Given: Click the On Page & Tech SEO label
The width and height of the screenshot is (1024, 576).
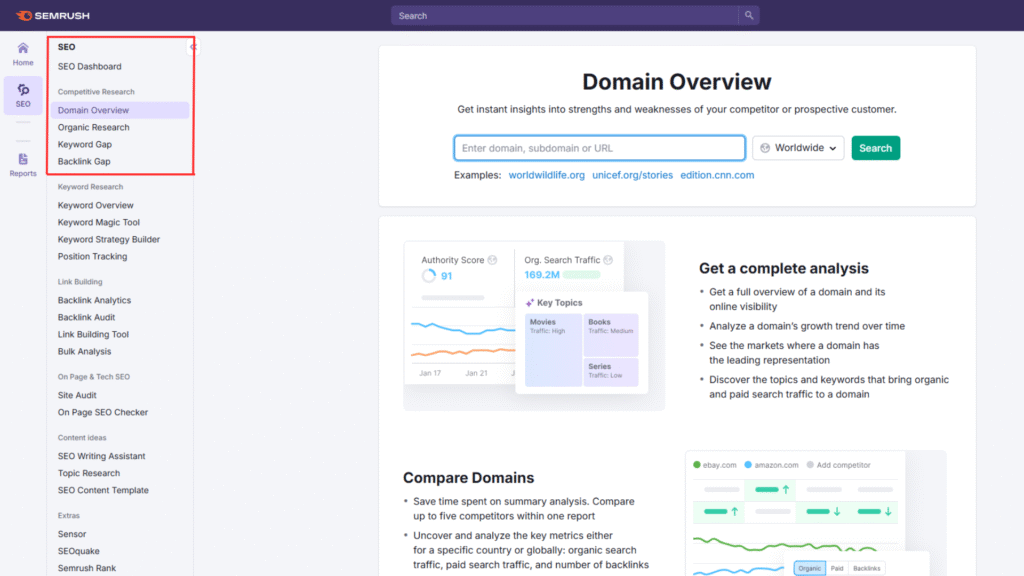Looking at the screenshot, I should click(x=93, y=377).
